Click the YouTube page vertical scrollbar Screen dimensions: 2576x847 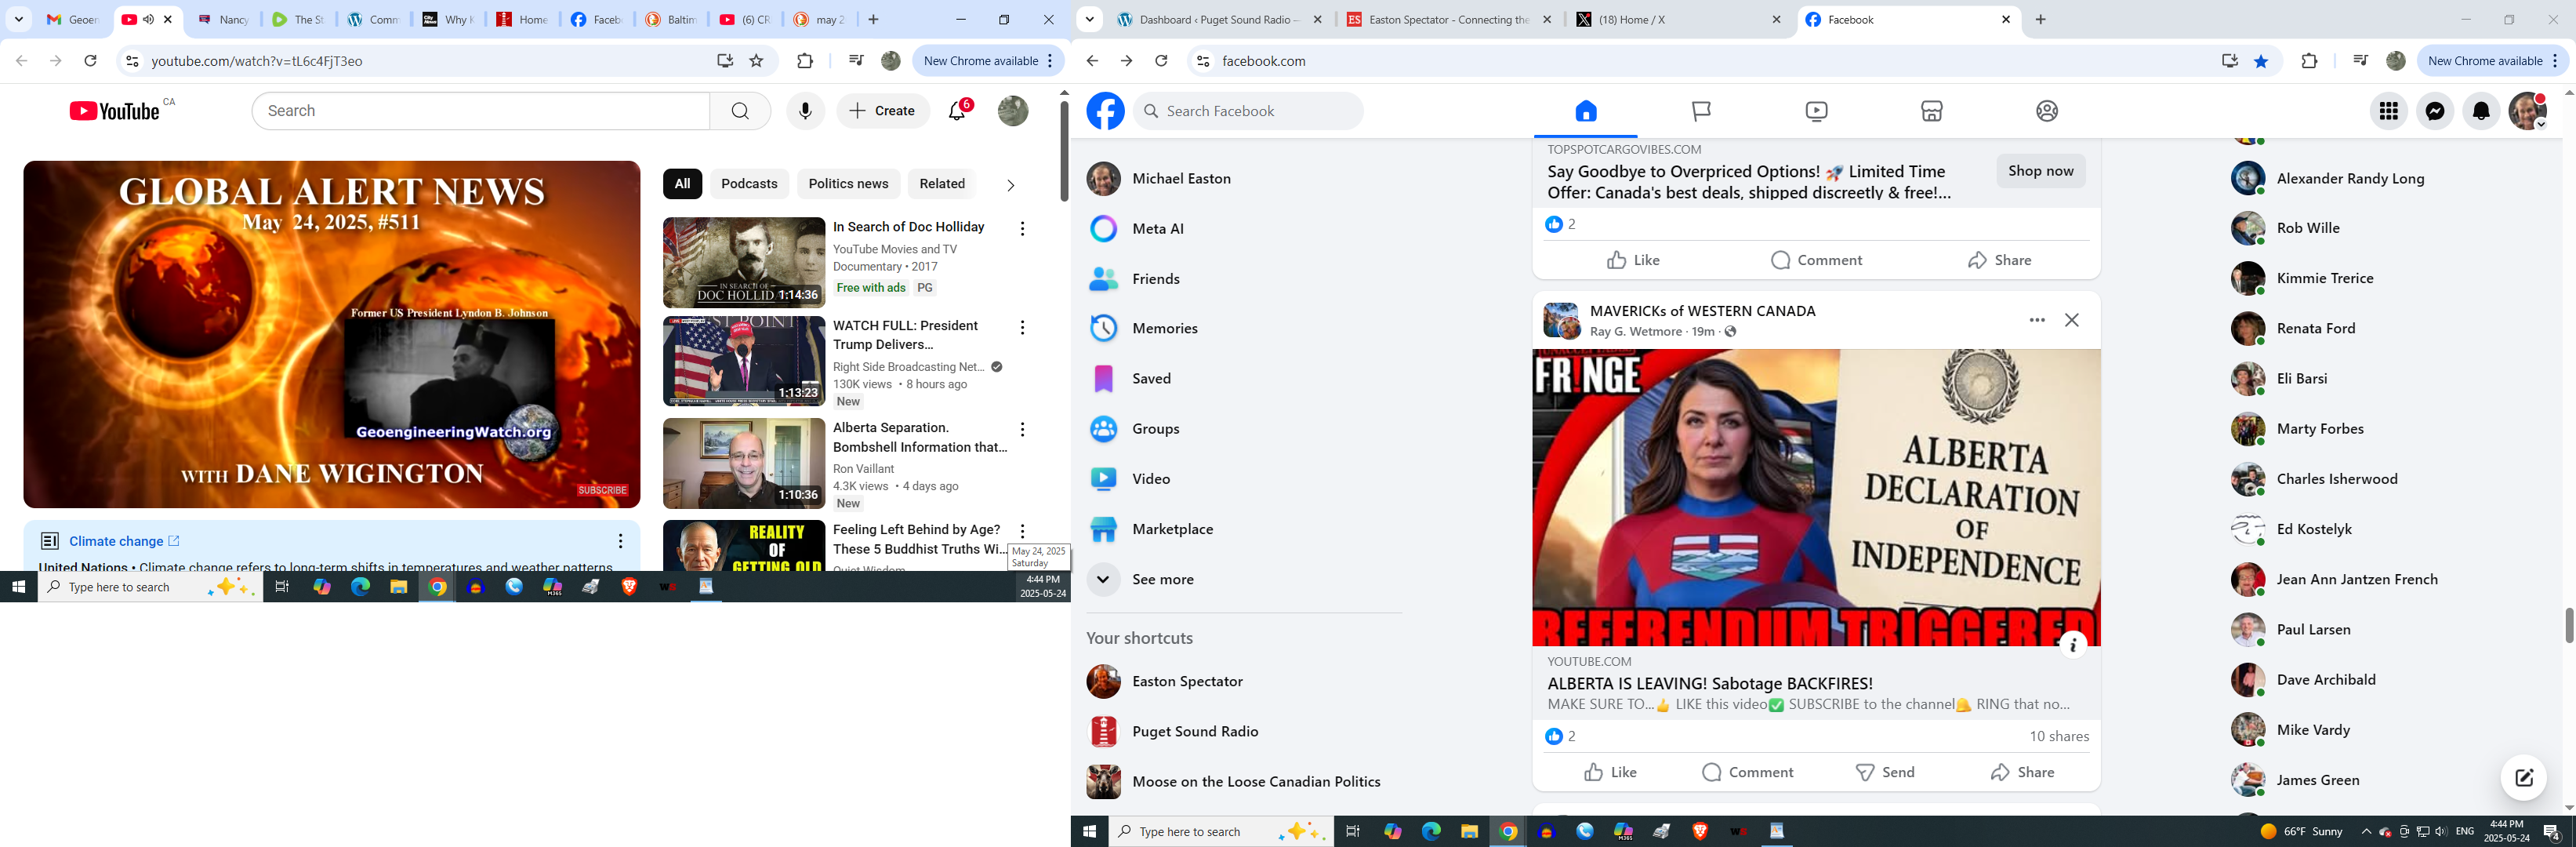click(x=1064, y=150)
